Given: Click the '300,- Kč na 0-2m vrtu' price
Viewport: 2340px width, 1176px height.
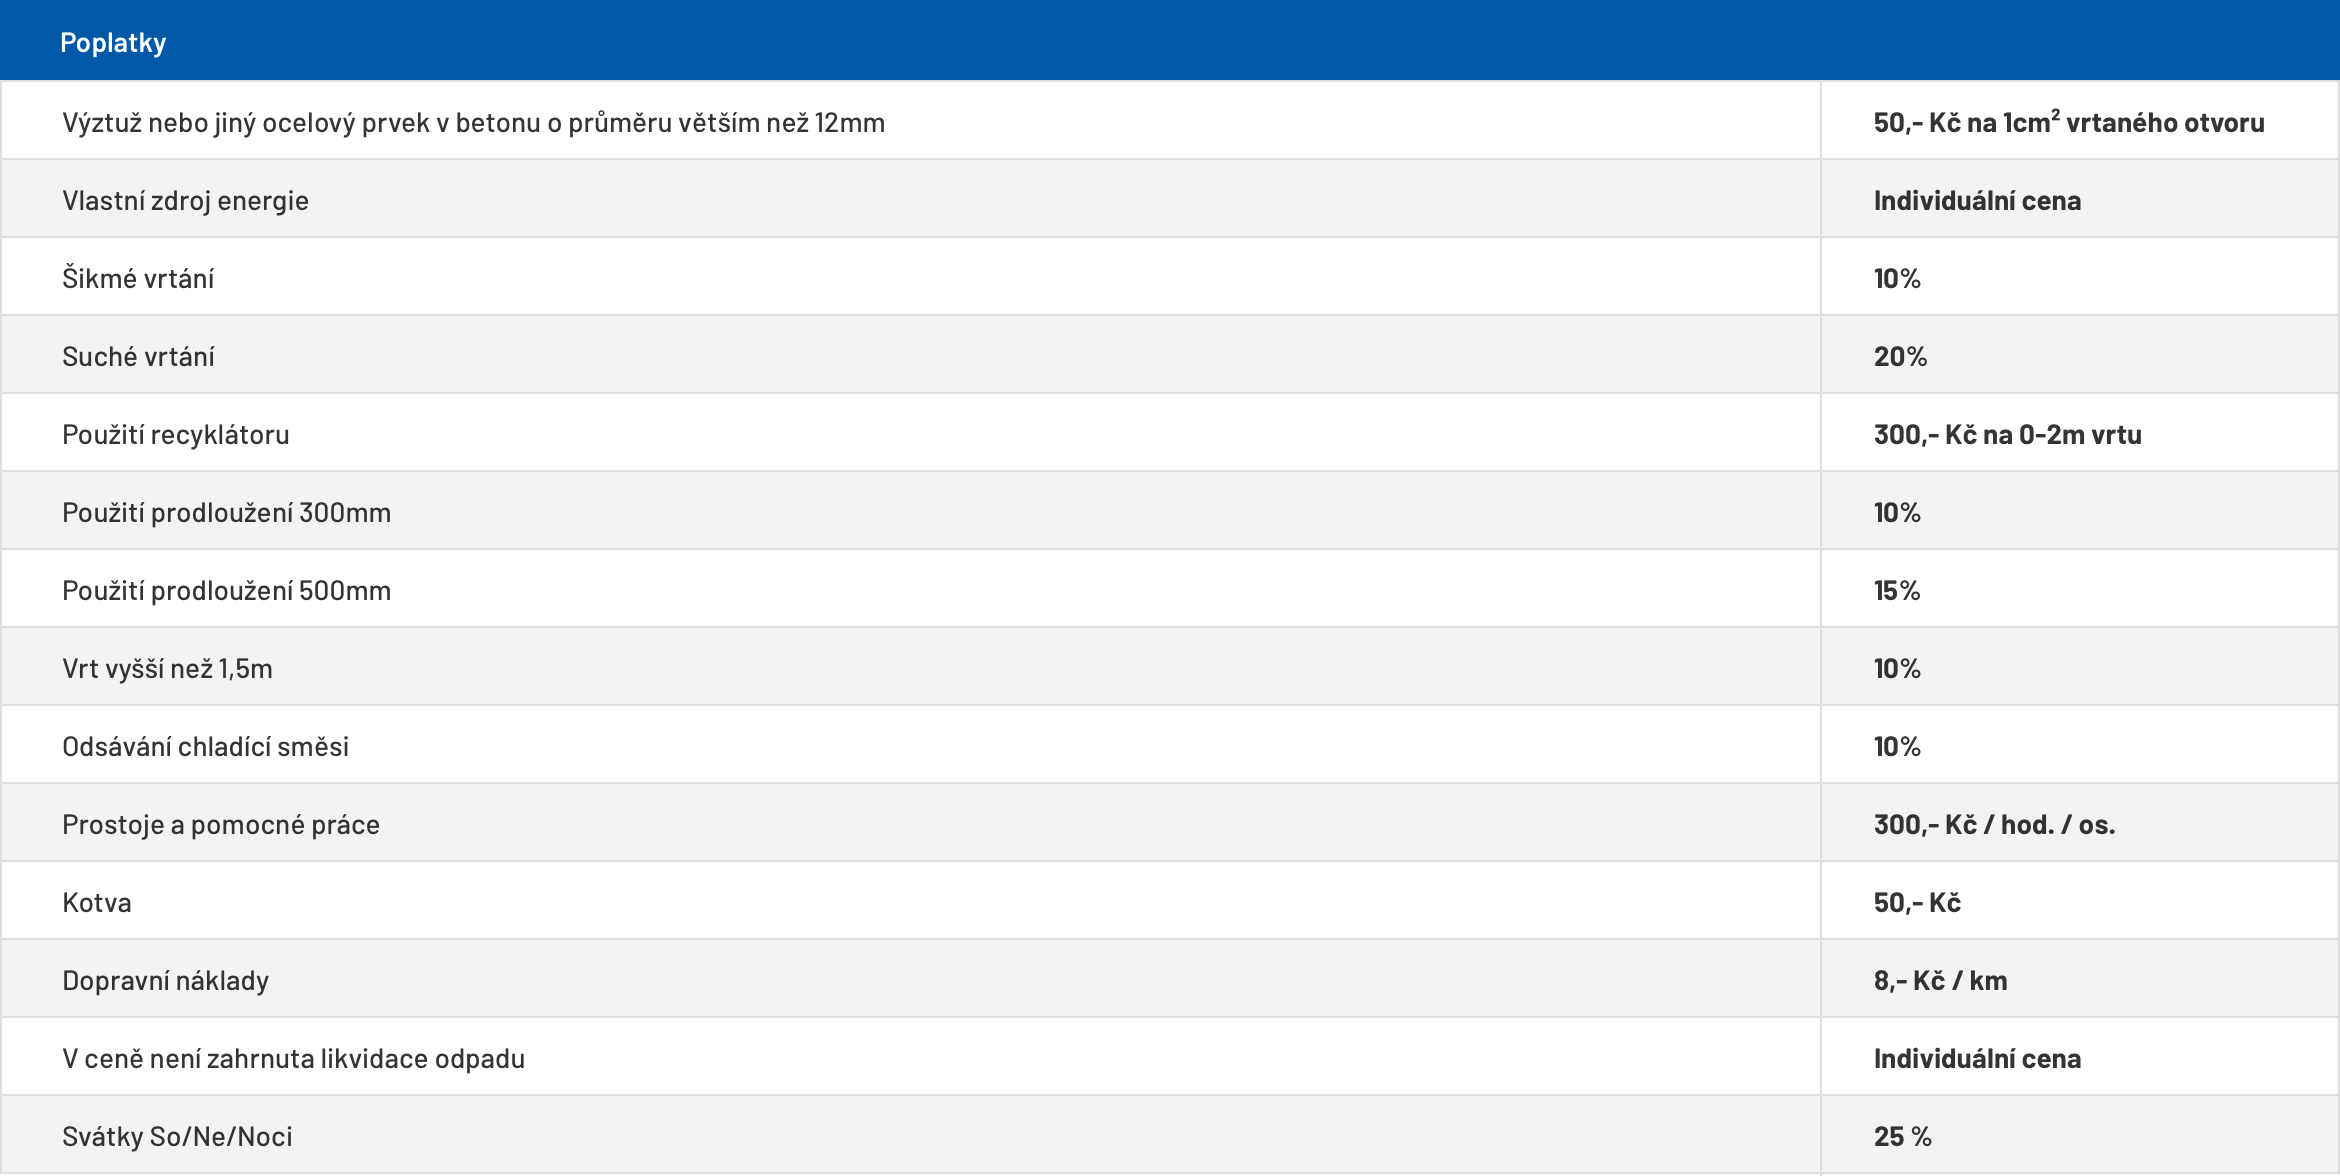Looking at the screenshot, I should (x=2007, y=435).
